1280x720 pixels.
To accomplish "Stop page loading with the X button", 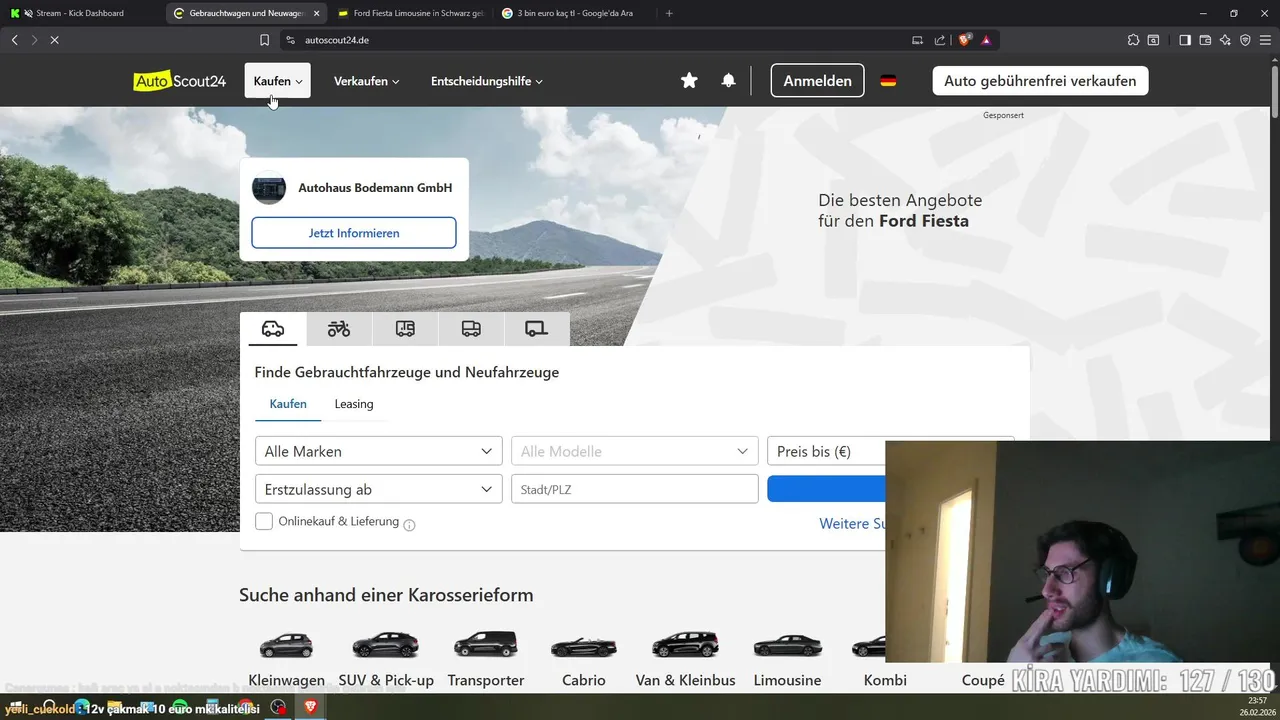I will tap(54, 40).
